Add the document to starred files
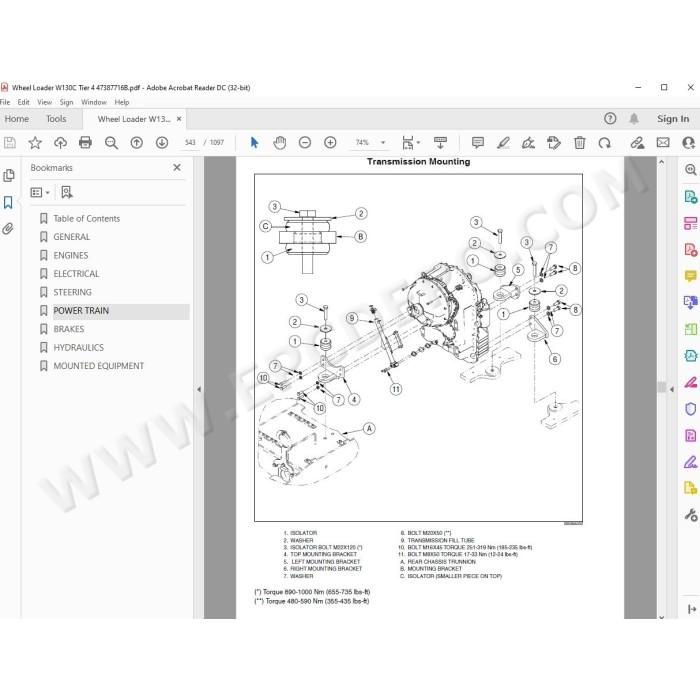700x700 pixels. point(35,143)
